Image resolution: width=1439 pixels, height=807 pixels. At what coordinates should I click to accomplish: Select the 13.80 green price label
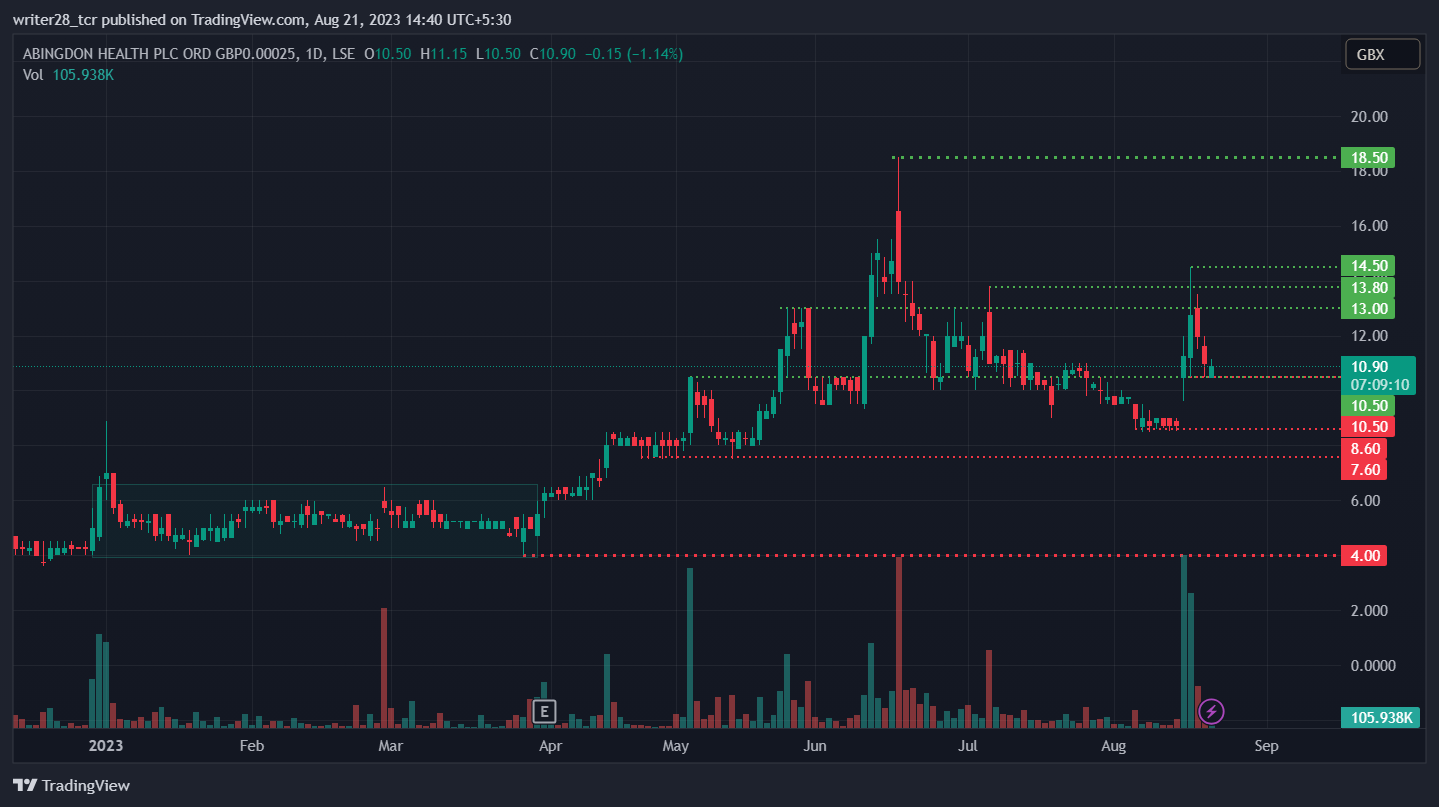(1367, 287)
